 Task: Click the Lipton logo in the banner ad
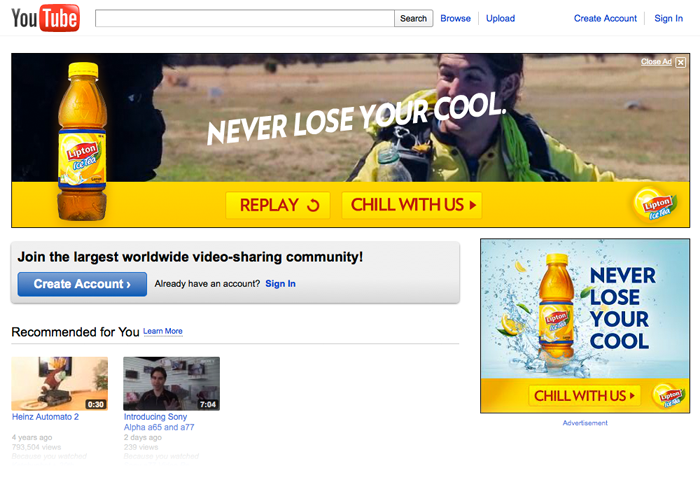(x=655, y=205)
